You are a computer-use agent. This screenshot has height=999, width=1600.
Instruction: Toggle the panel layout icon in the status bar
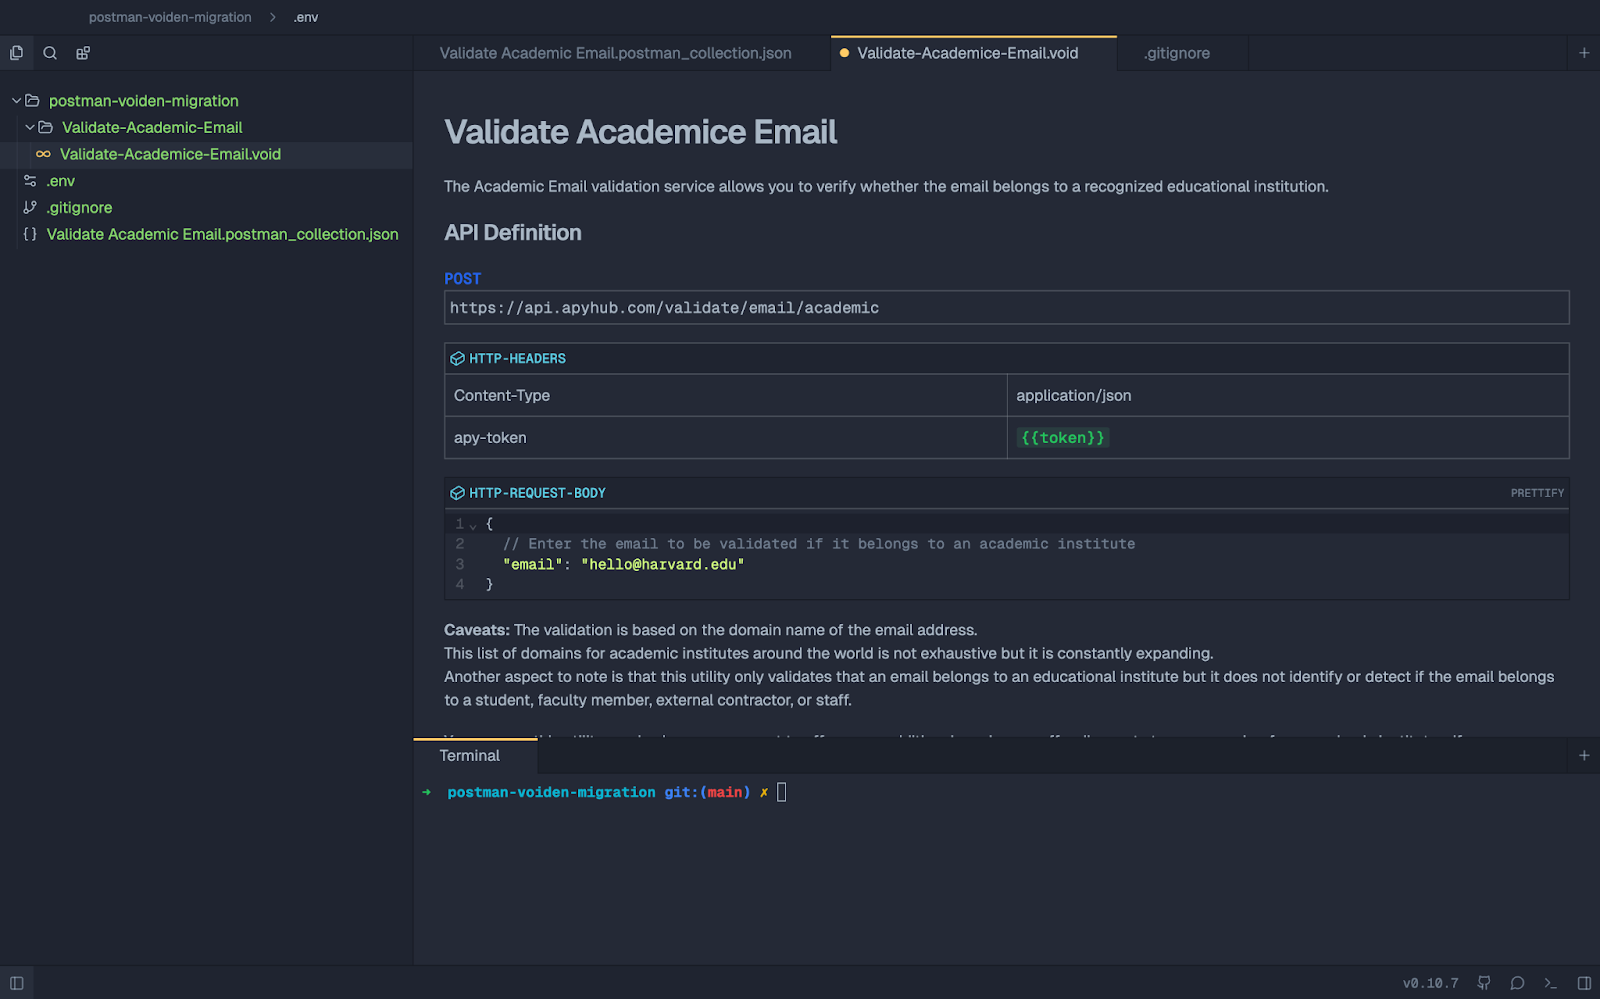[1582, 982]
